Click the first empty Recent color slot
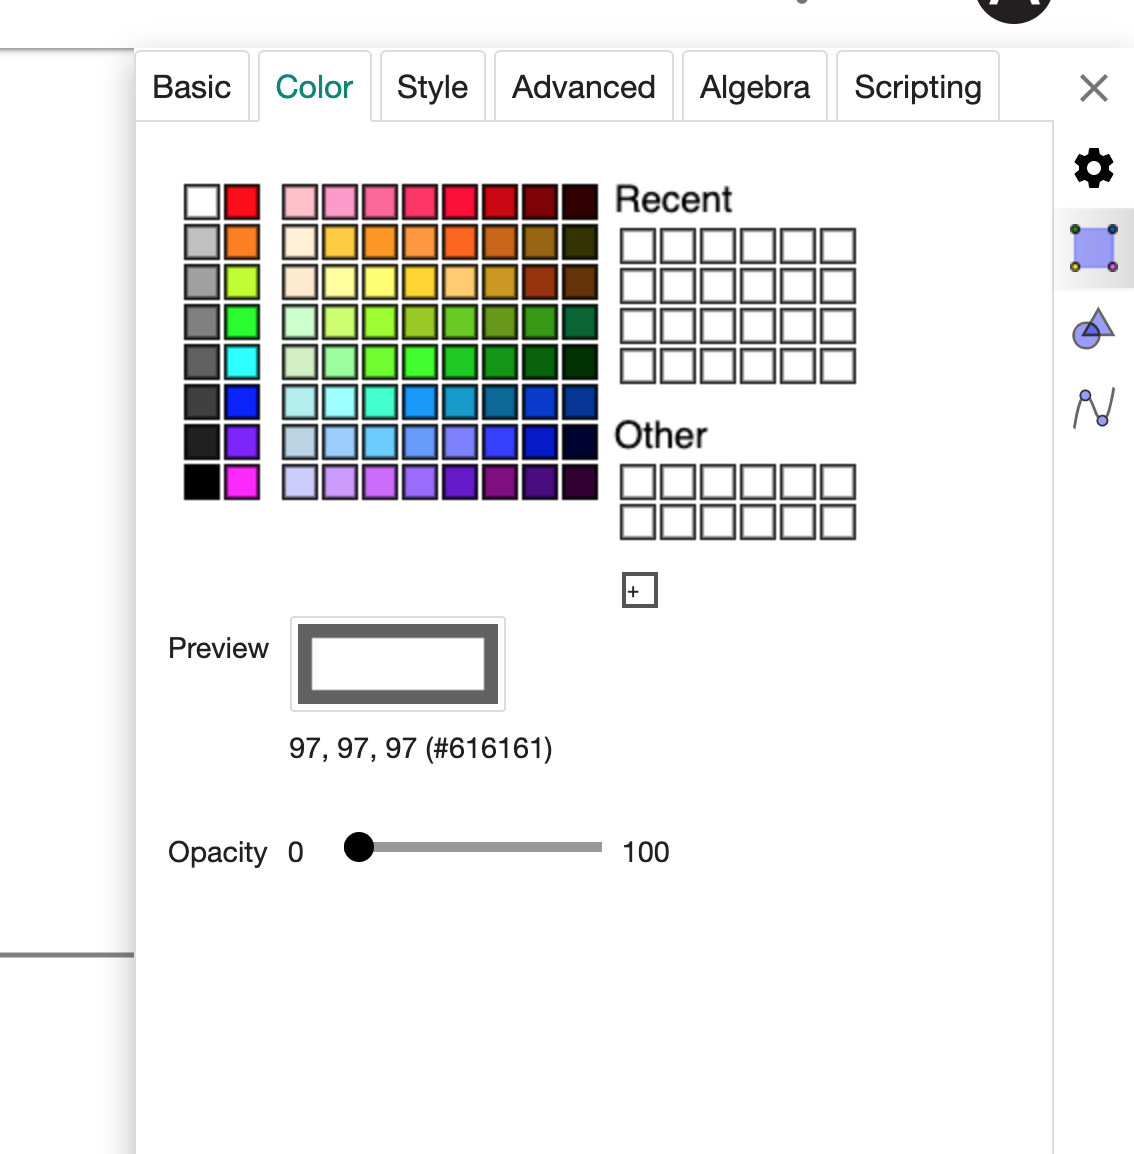Viewport: 1134px width, 1154px height. point(638,246)
